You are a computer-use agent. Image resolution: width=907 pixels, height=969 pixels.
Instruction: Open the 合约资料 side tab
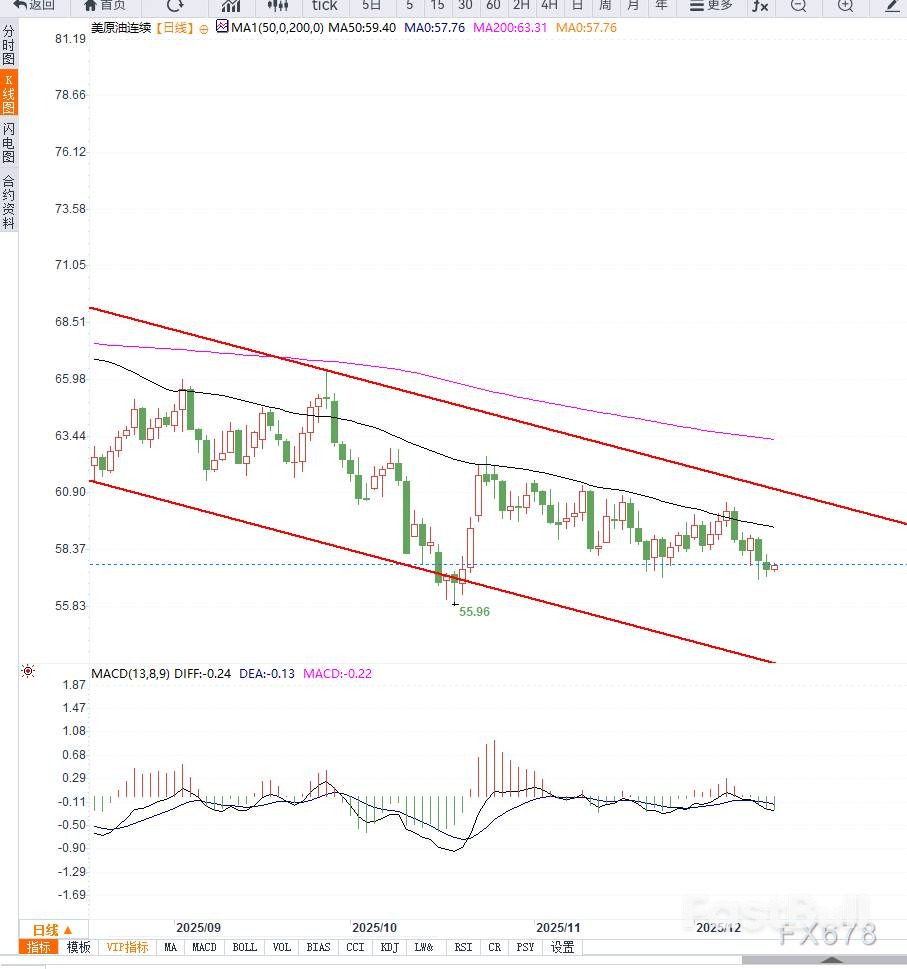point(9,202)
